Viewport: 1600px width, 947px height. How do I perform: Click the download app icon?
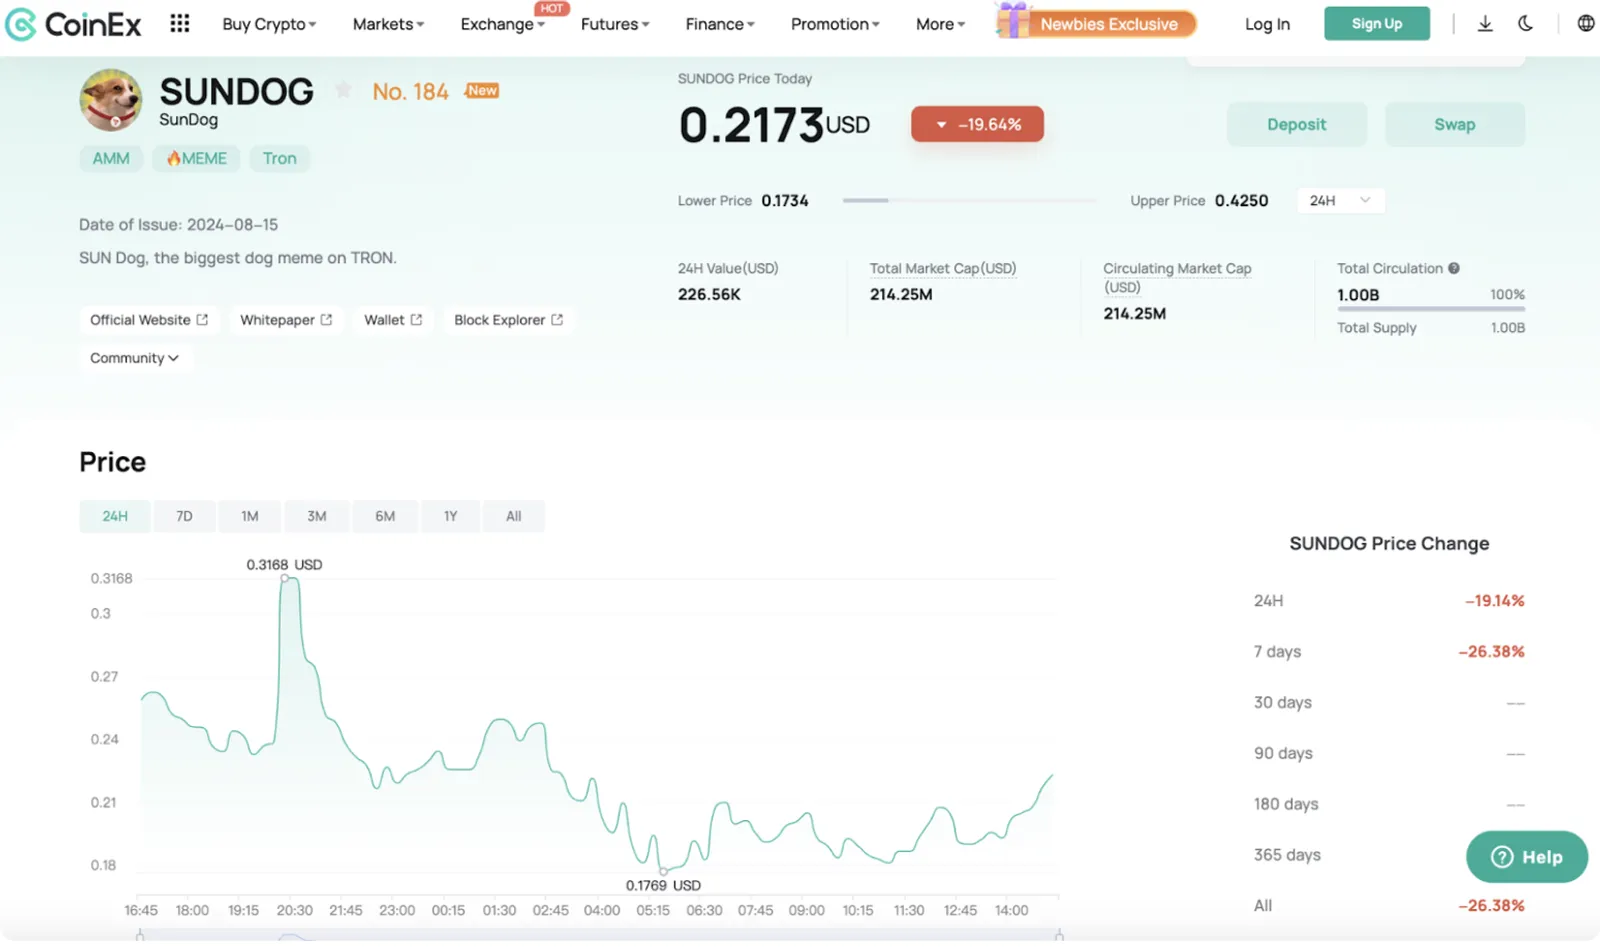1485,23
